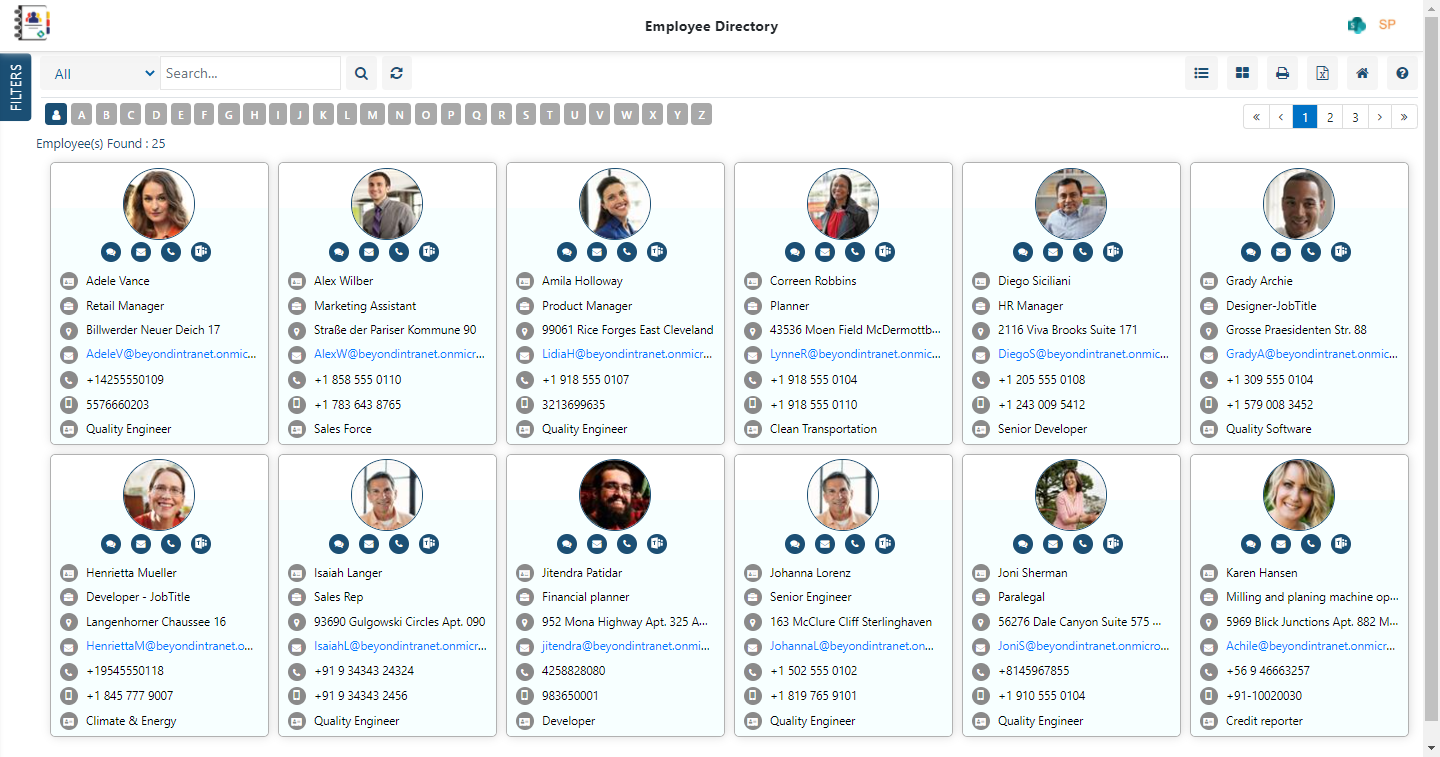Screen dimensions: 1440x757
Task: Open Microsoft Teams for Diego Siciliani
Action: coord(1112,252)
